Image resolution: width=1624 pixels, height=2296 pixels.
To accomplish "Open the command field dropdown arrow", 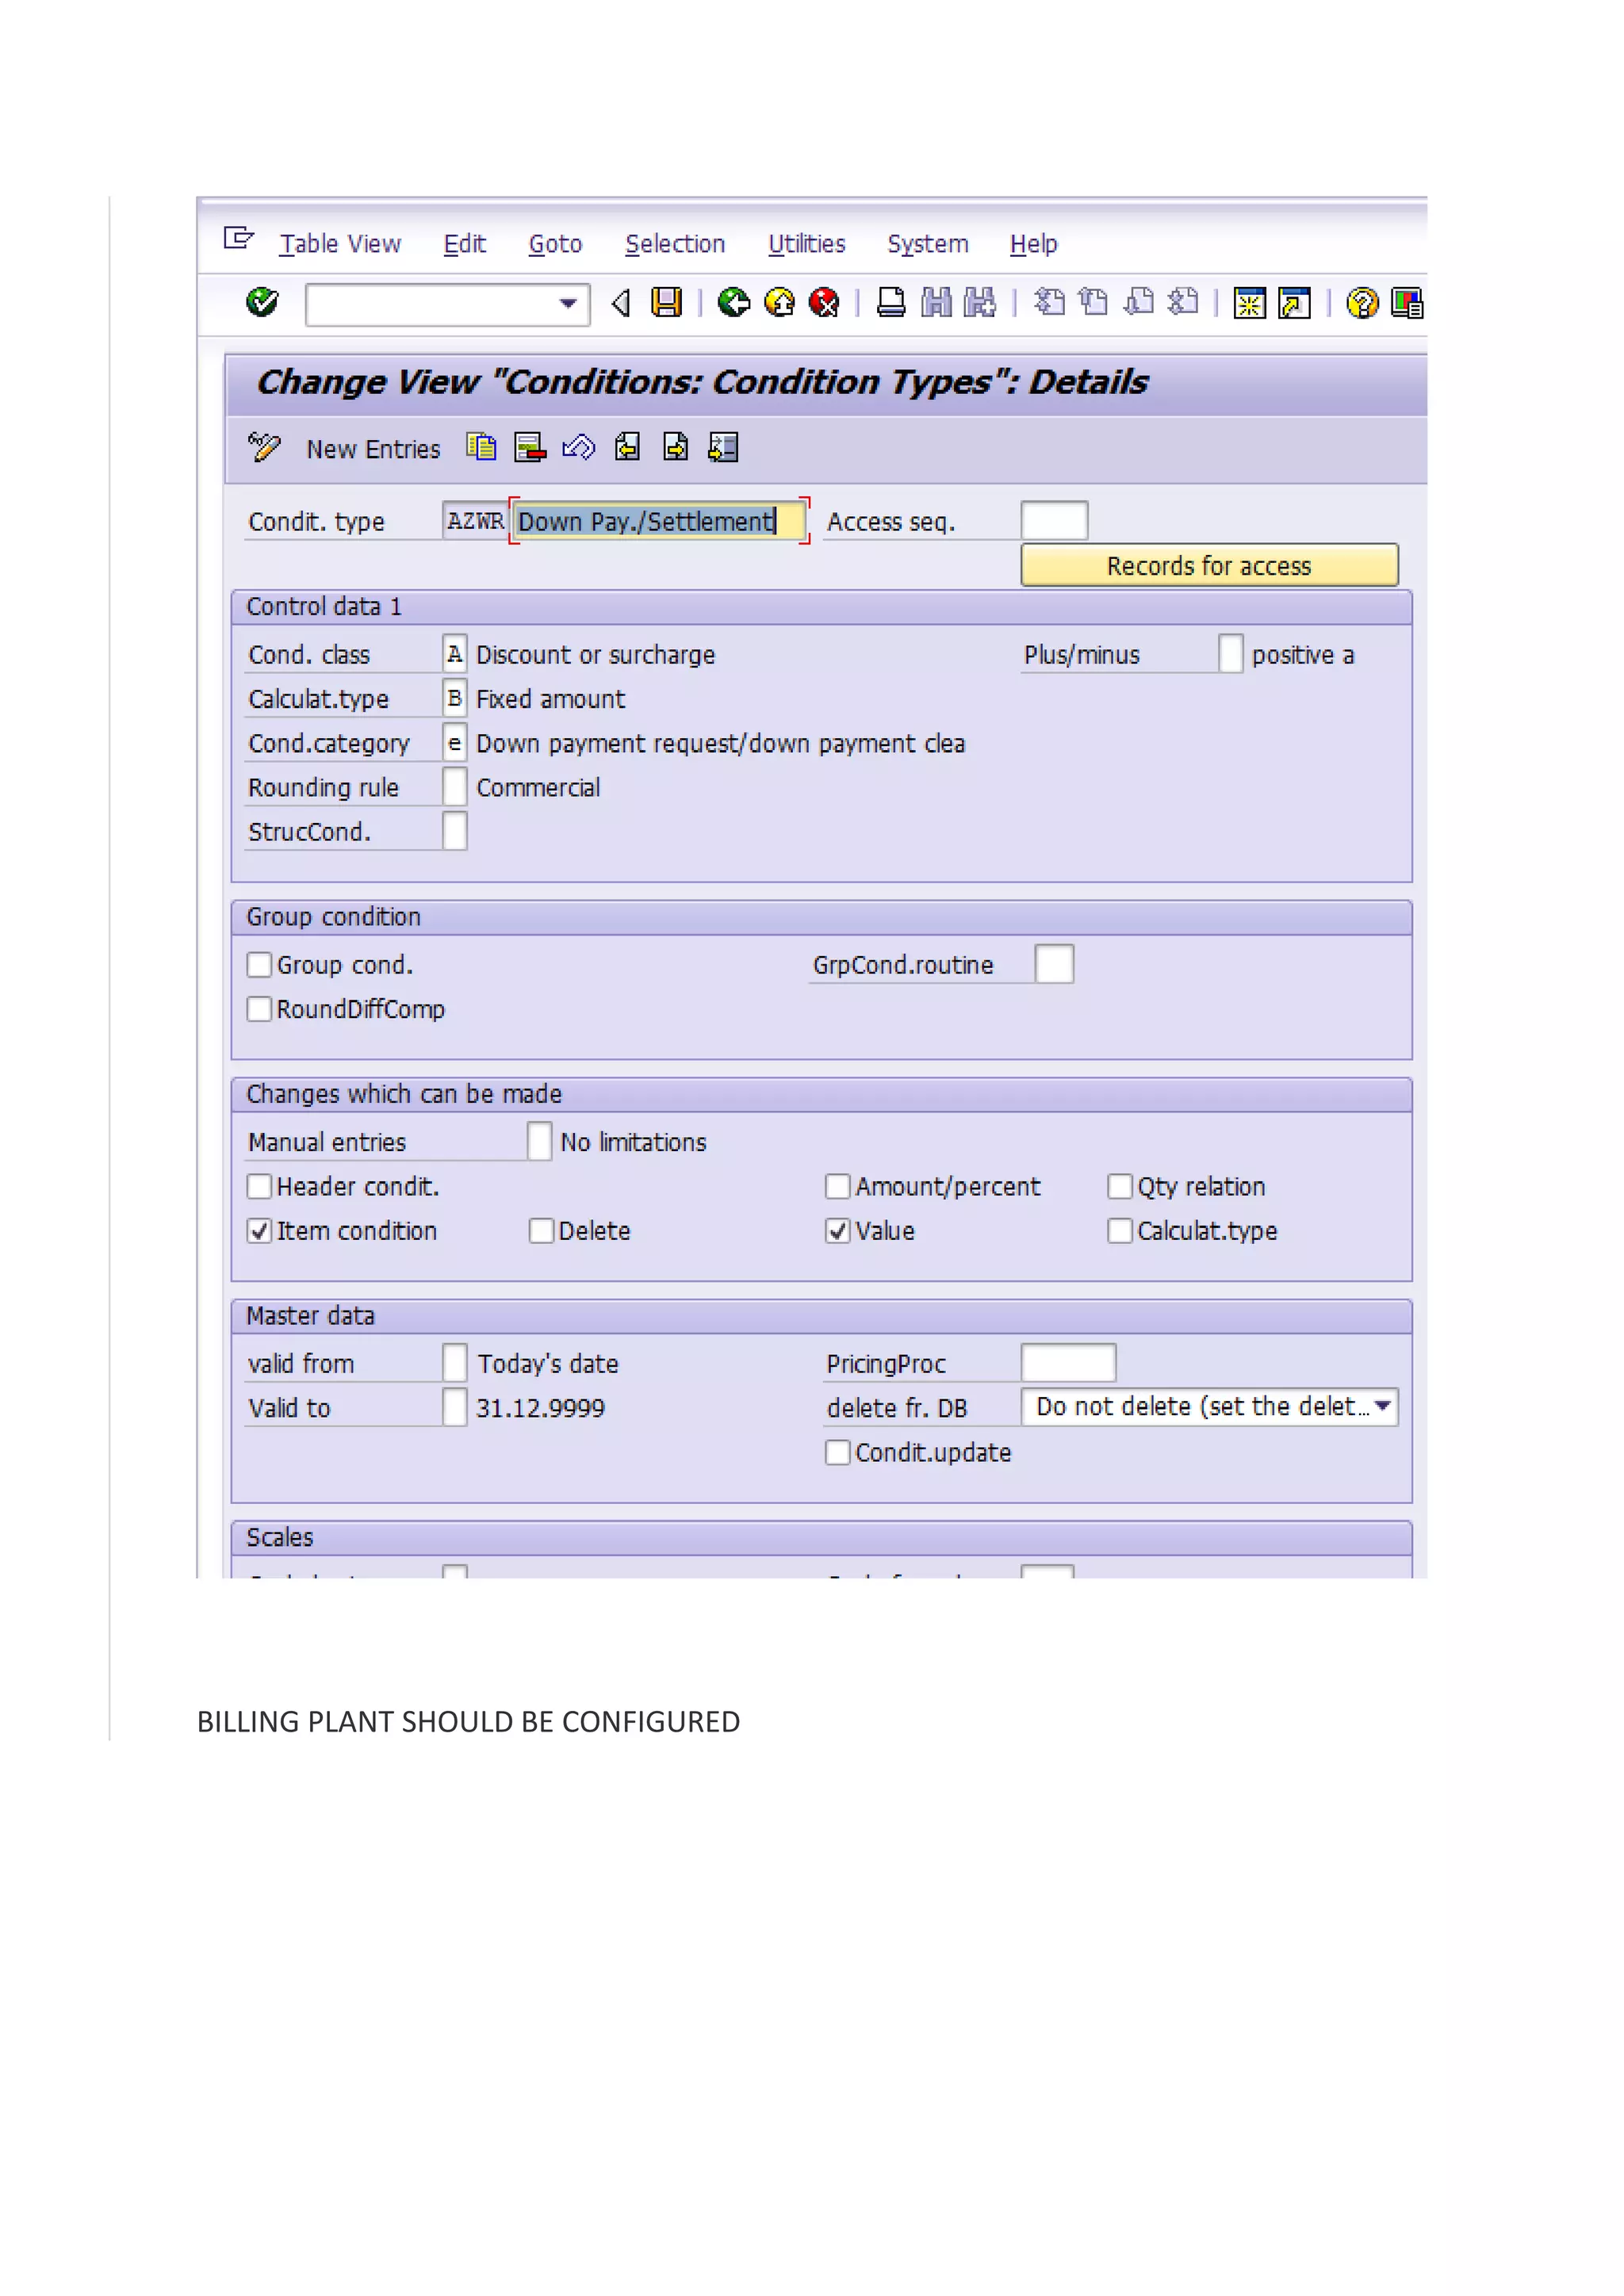I will pyautogui.click(x=568, y=303).
